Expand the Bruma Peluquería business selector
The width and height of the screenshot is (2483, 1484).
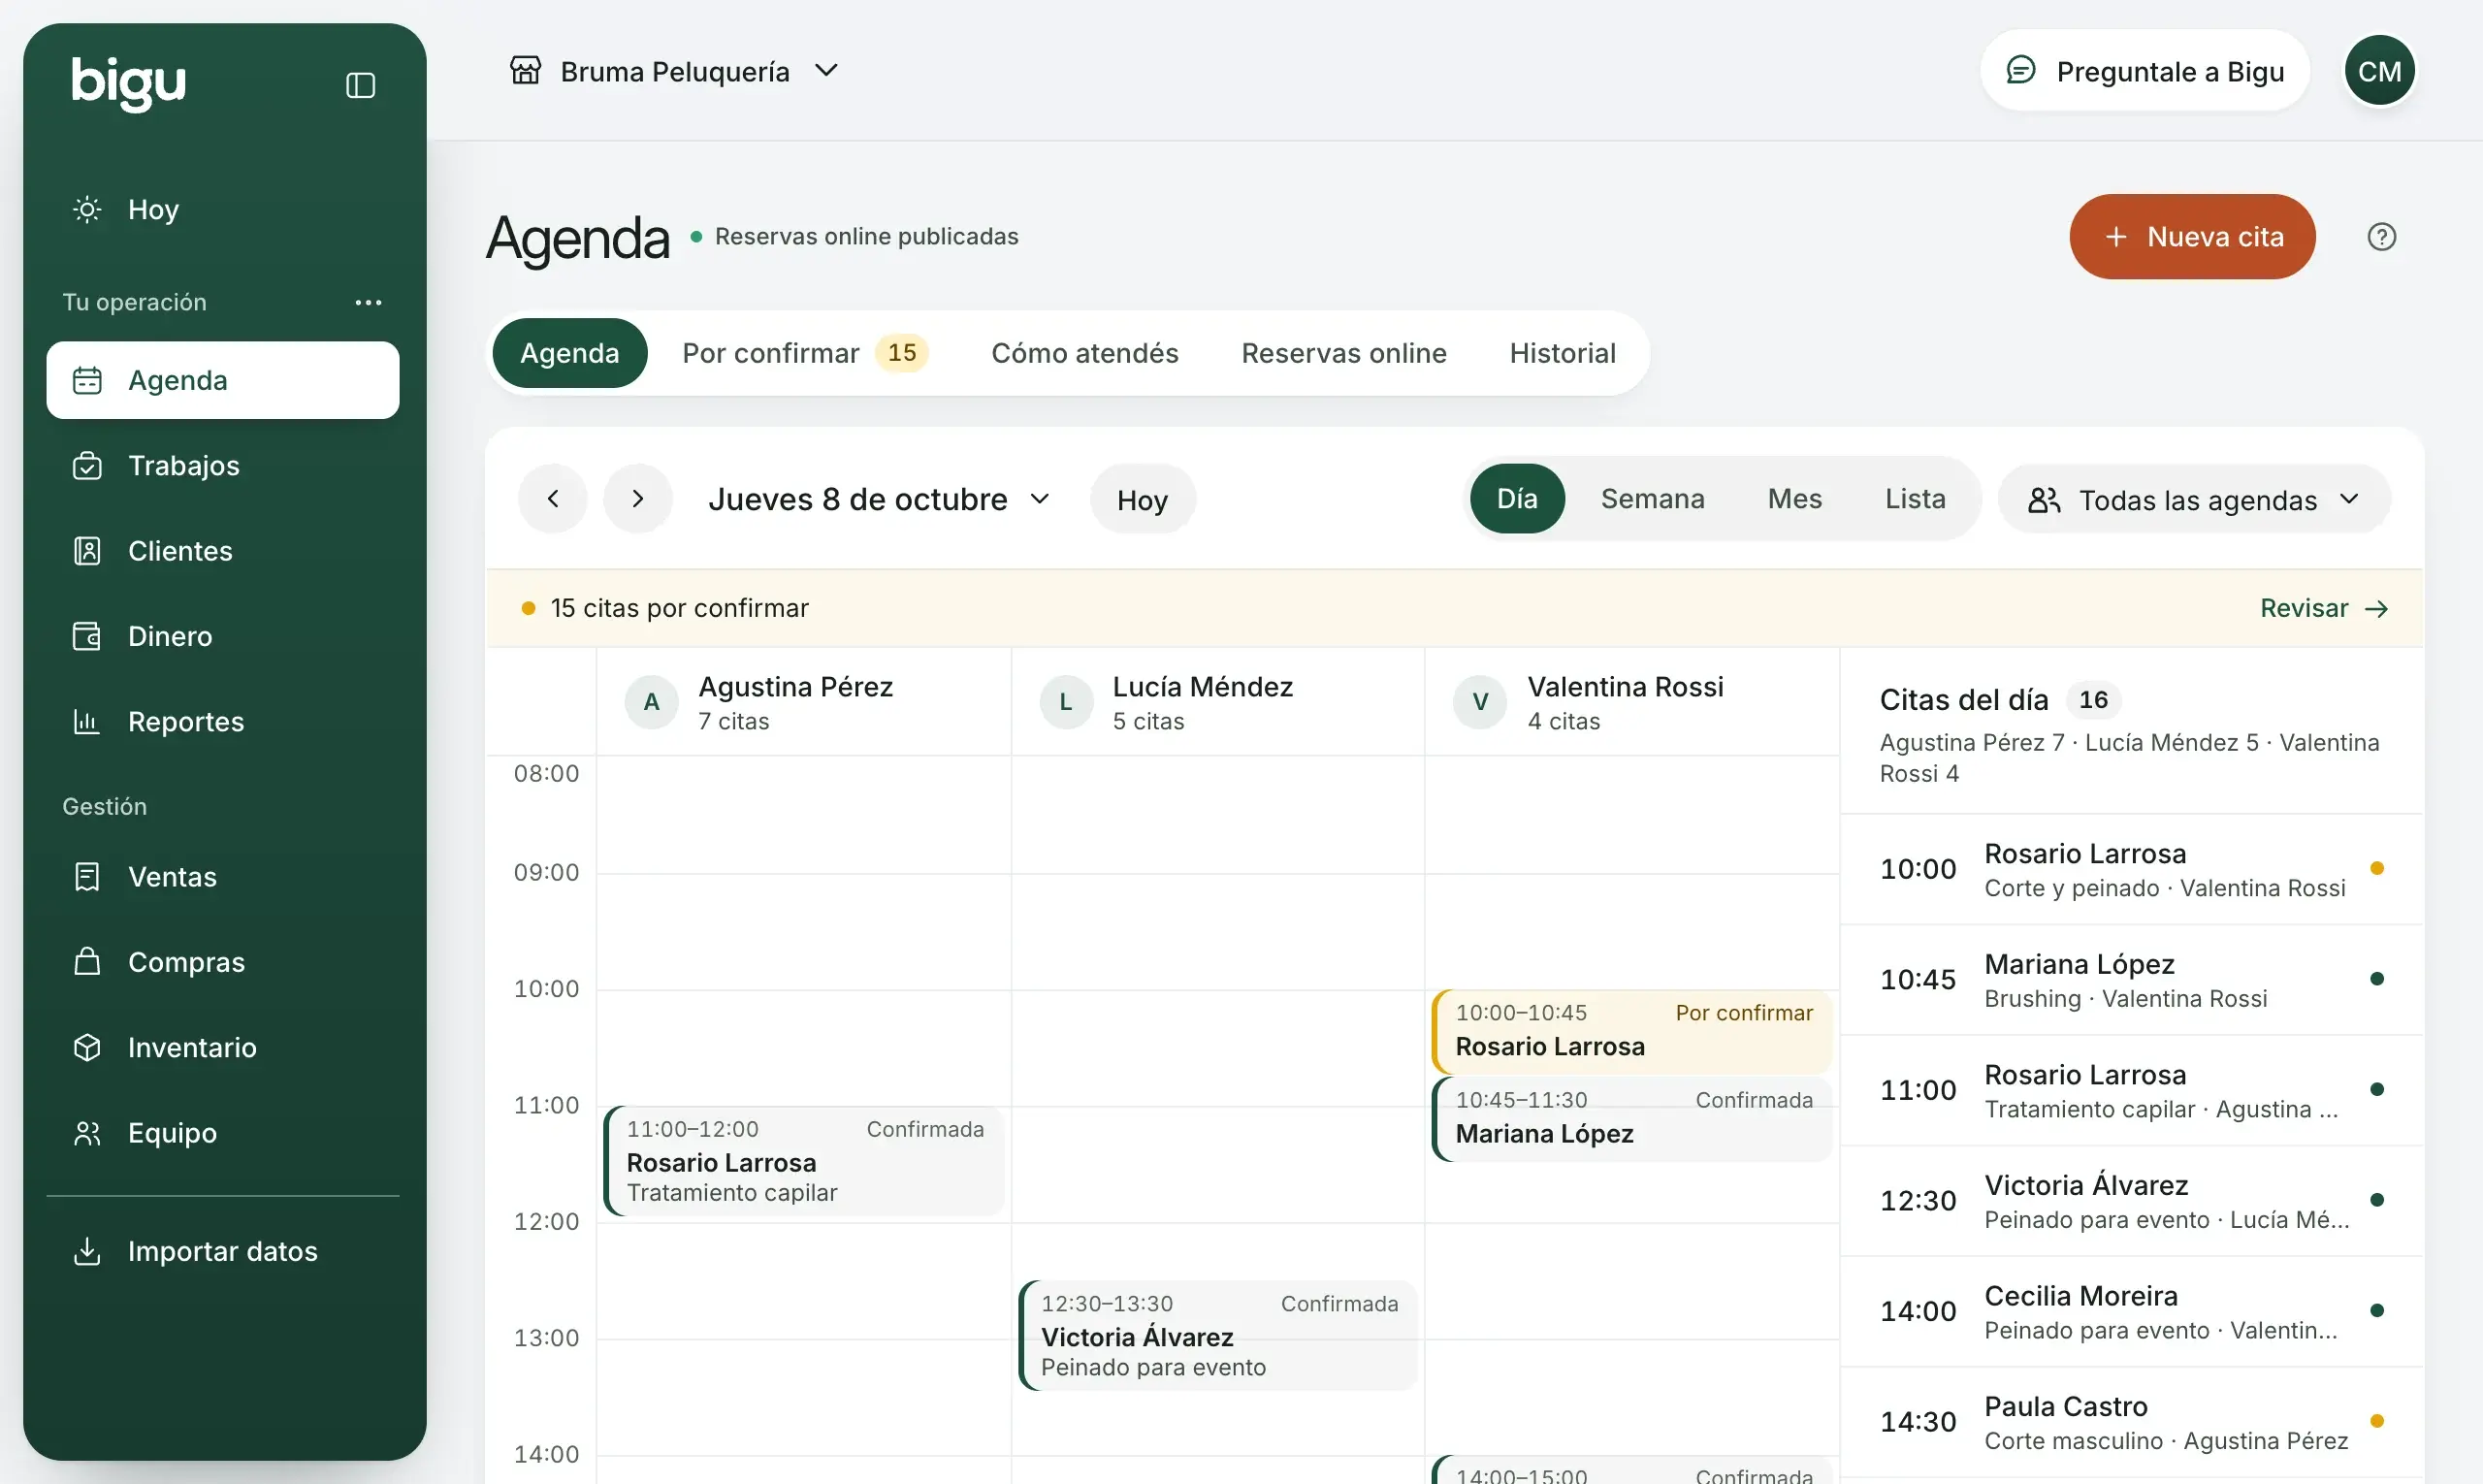(x=675, y=71)
